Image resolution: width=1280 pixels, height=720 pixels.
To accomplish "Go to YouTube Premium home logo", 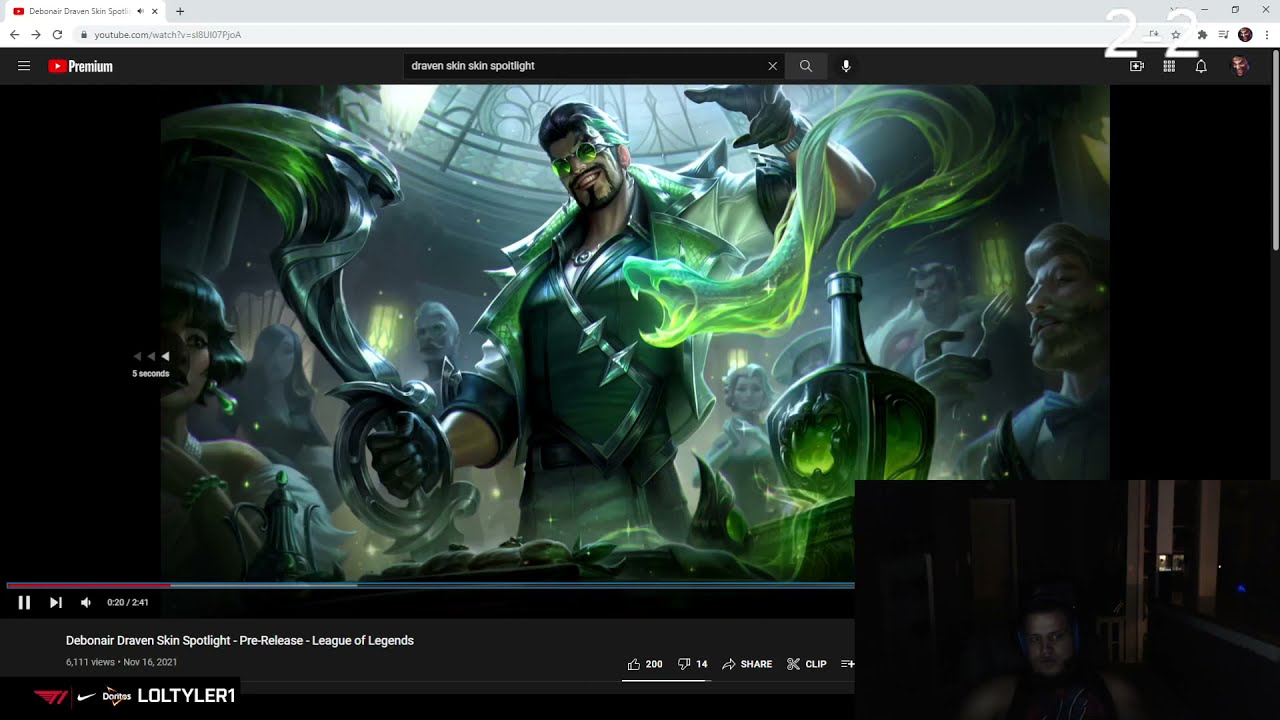I will tap(80, 66).
